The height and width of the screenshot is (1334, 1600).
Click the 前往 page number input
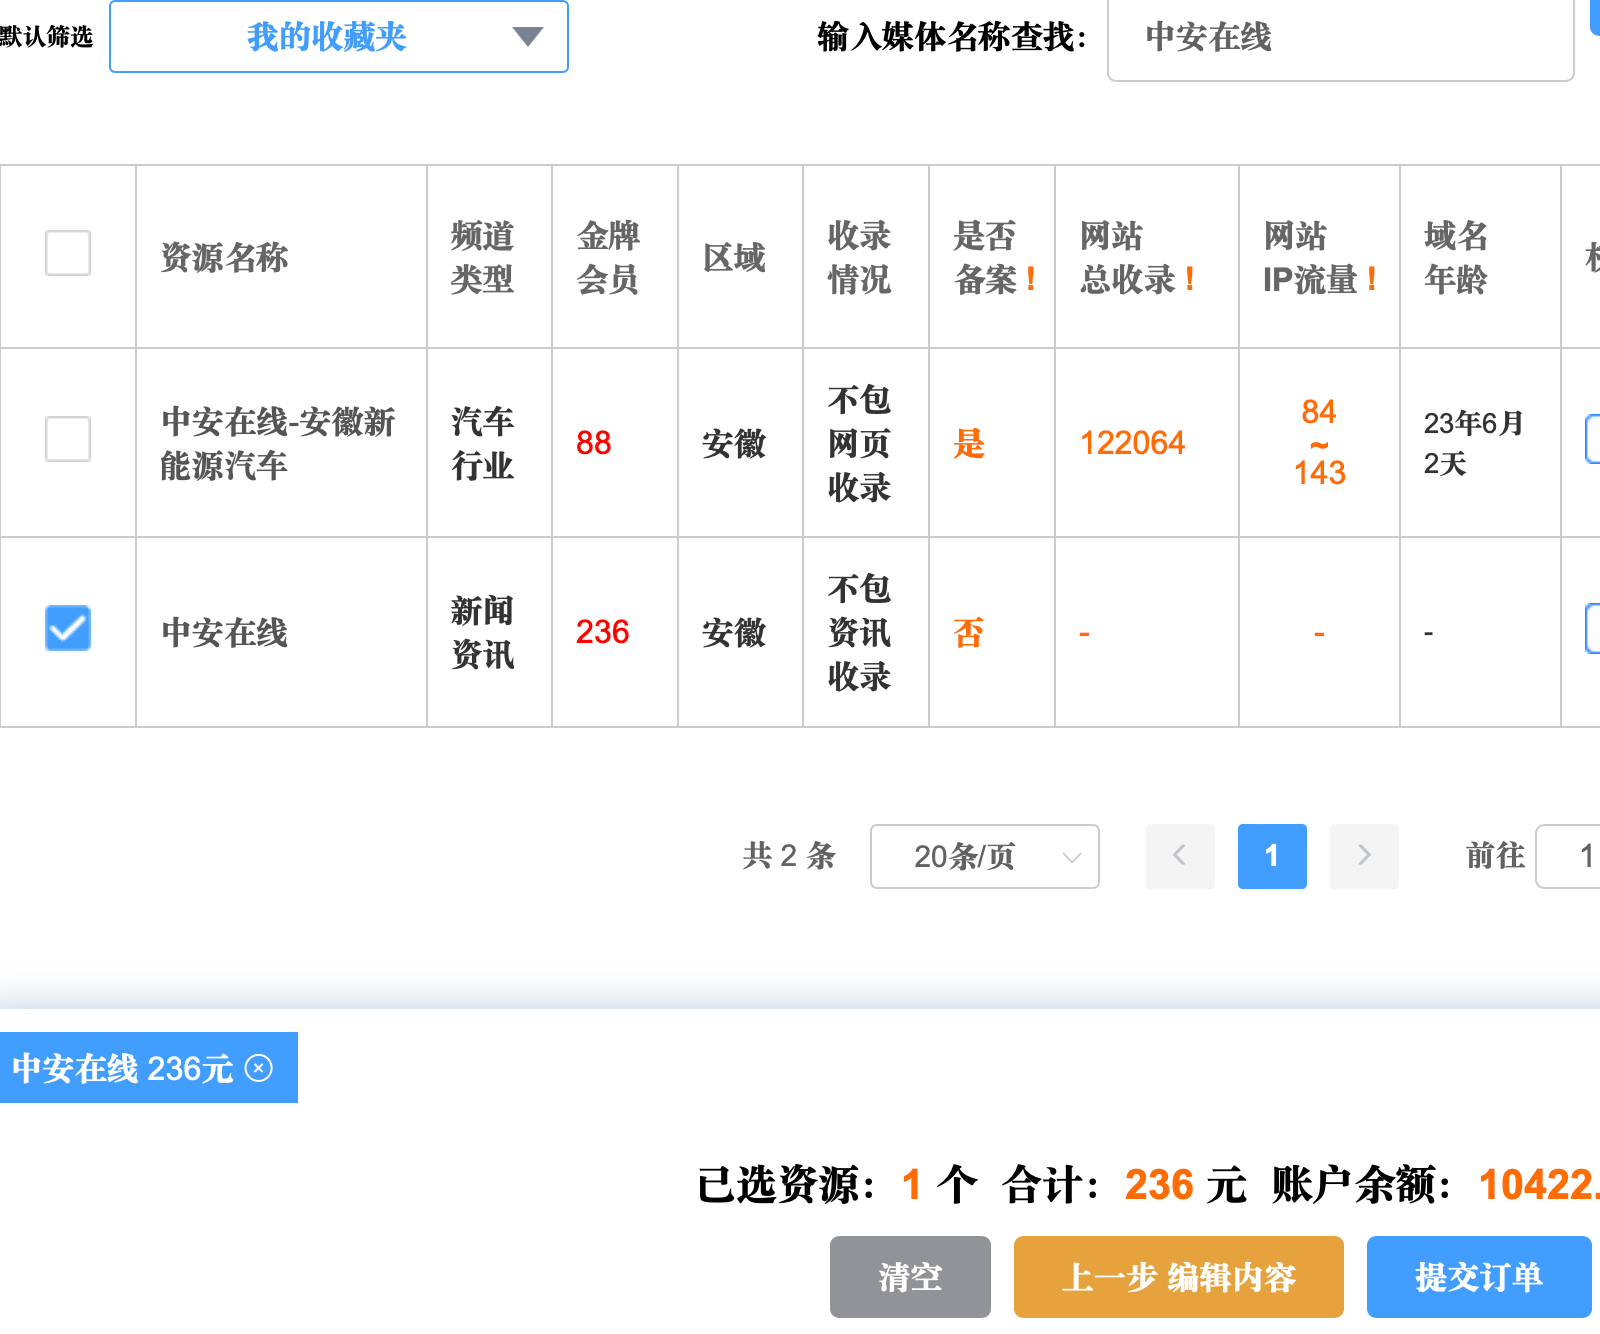coord(1569,856)
